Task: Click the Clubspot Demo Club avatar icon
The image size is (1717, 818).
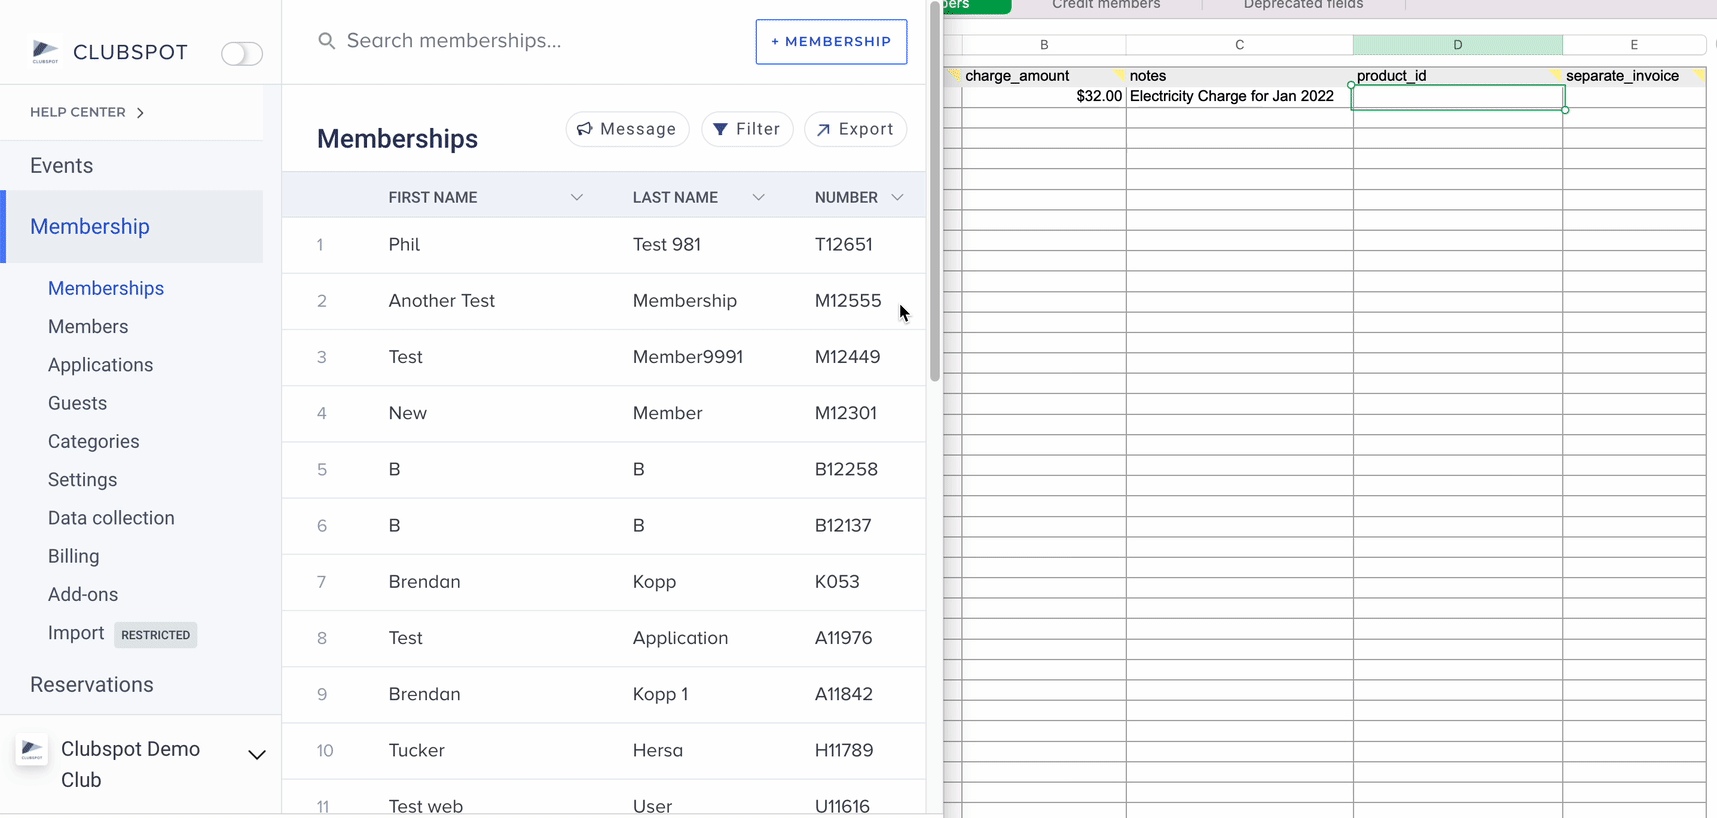Action: click(32, 750)
